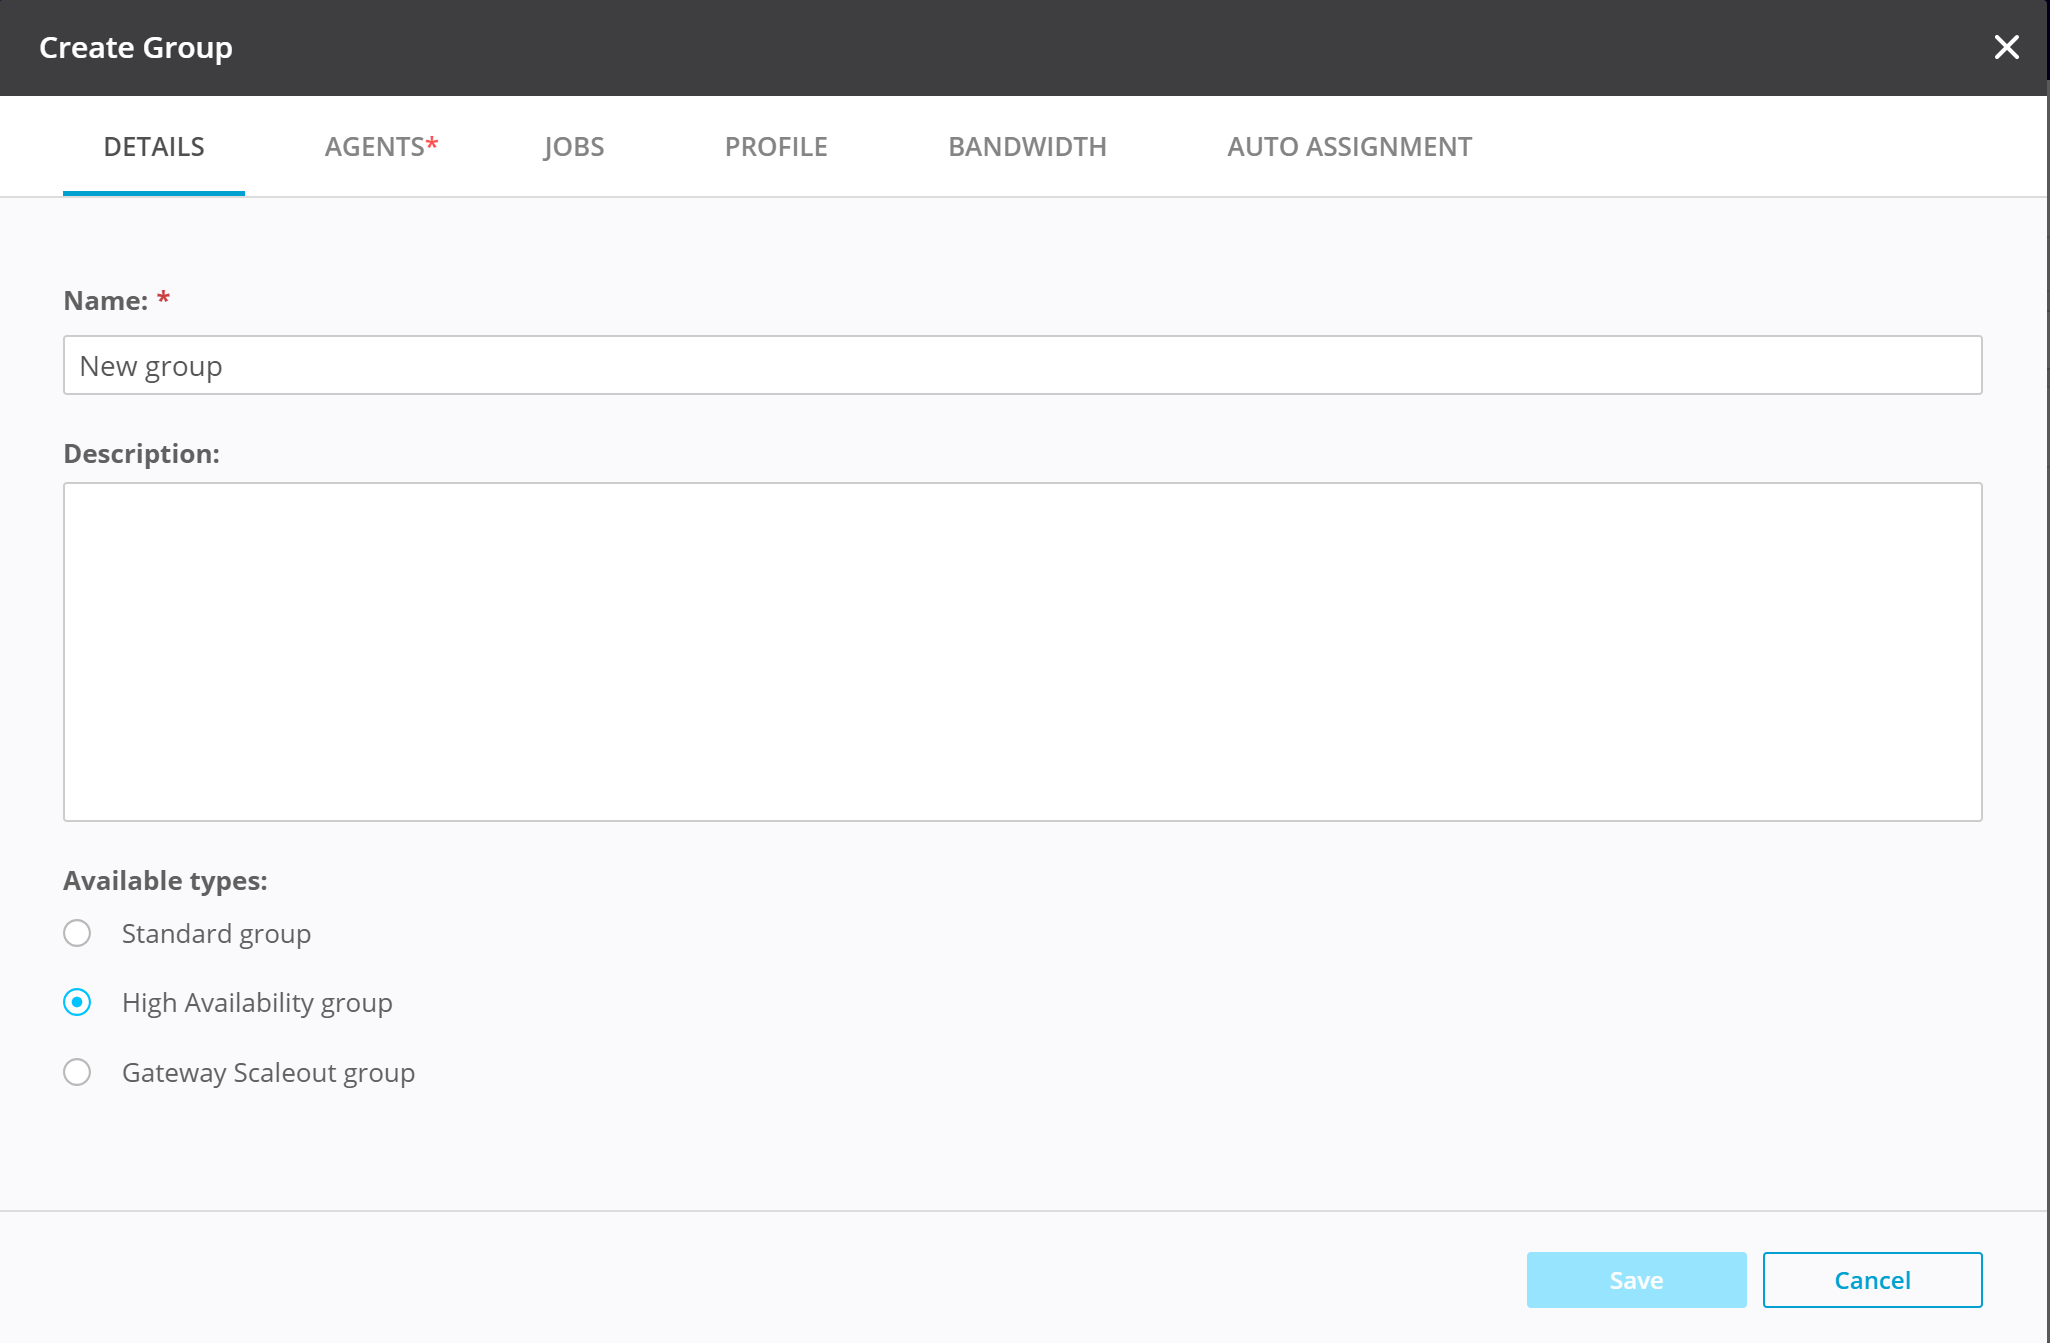Viewport: 2050px width, 1343px height.
Task: Choose the High Availability group radio button
Action: [77, 1003]
